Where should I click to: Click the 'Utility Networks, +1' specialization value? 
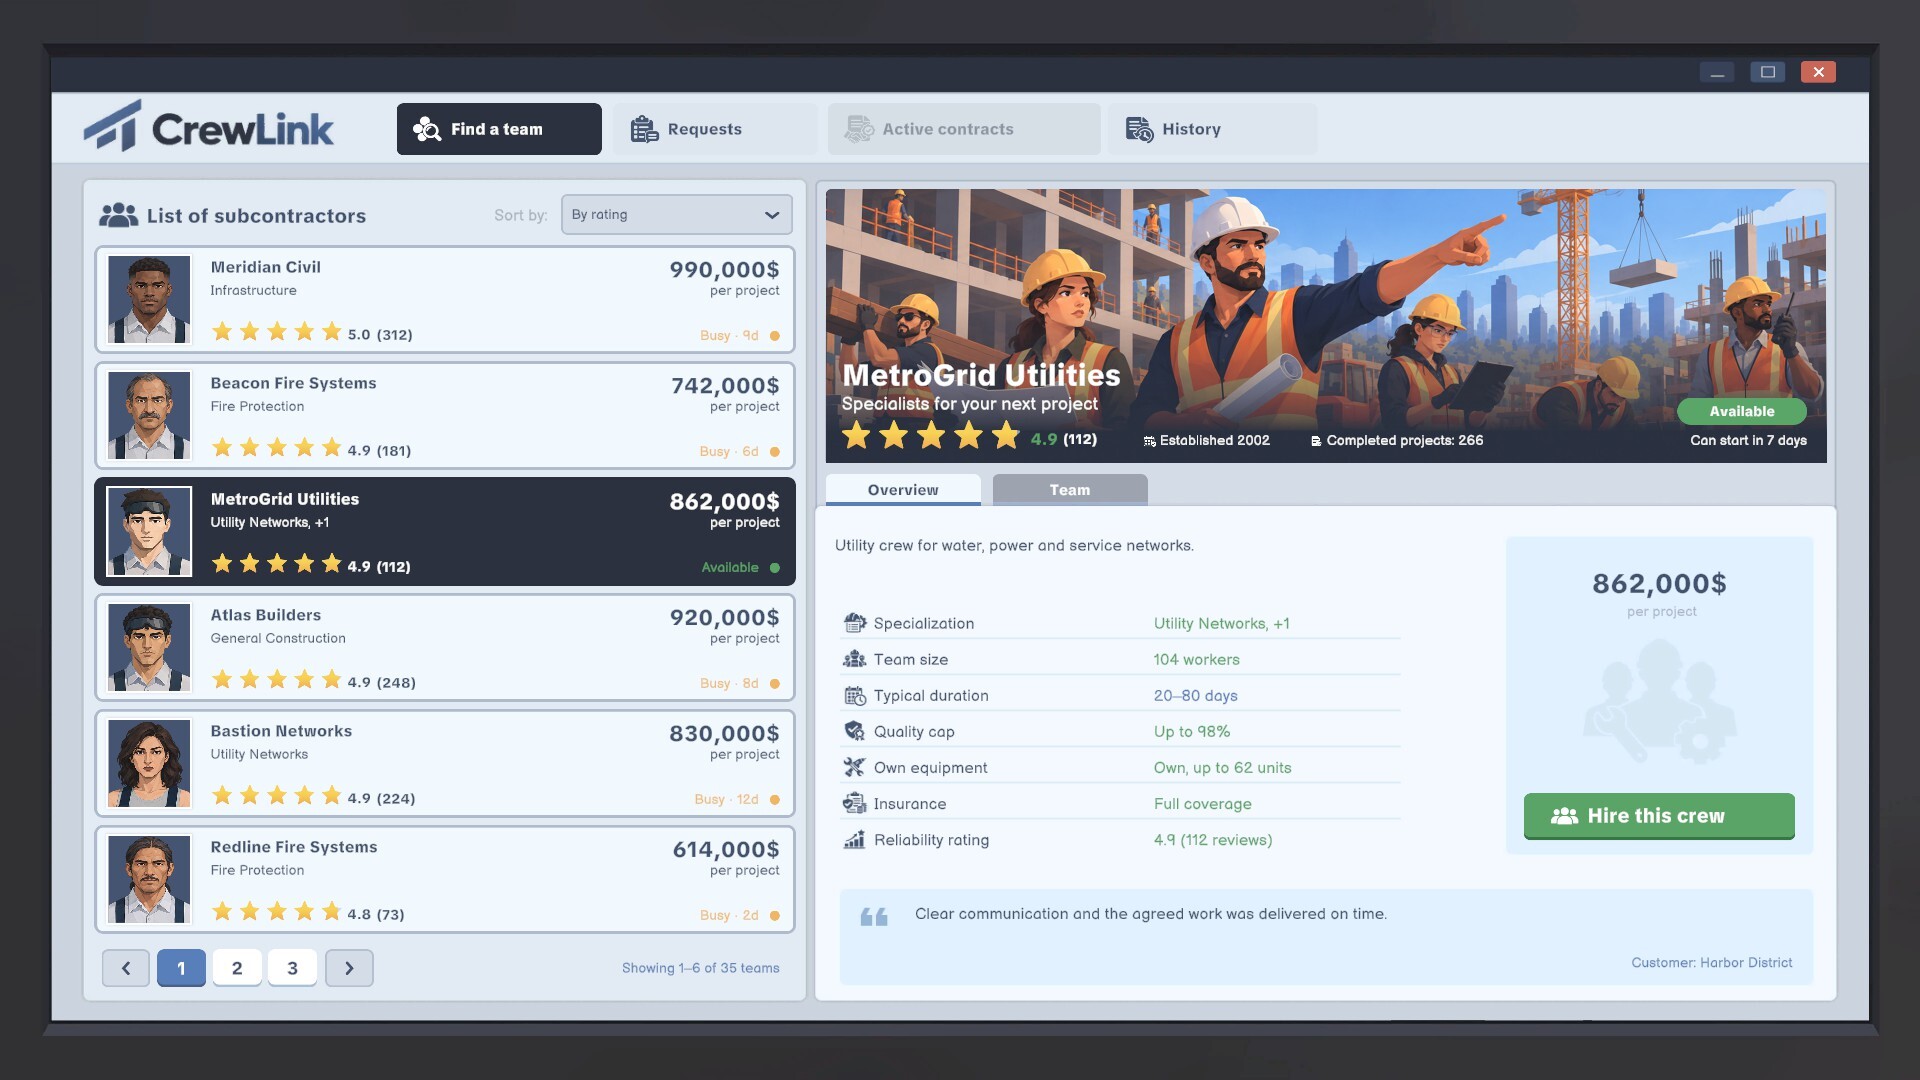tap(1221, 623)
